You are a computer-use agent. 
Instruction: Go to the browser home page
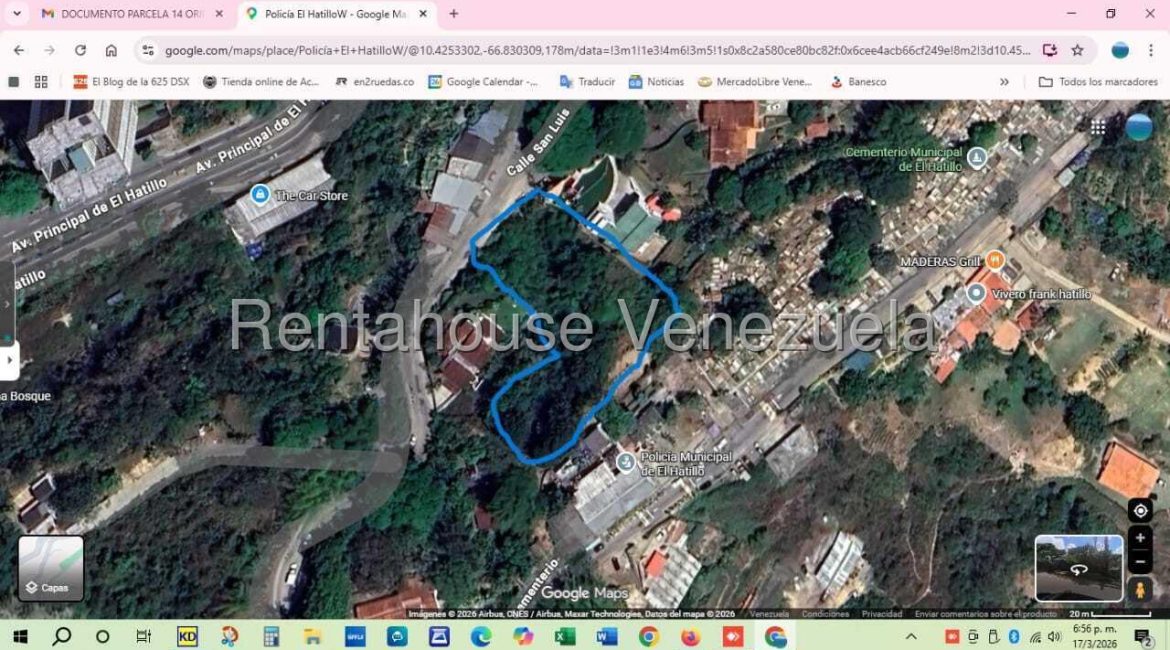pyautogui.click(x=111, y=50)
